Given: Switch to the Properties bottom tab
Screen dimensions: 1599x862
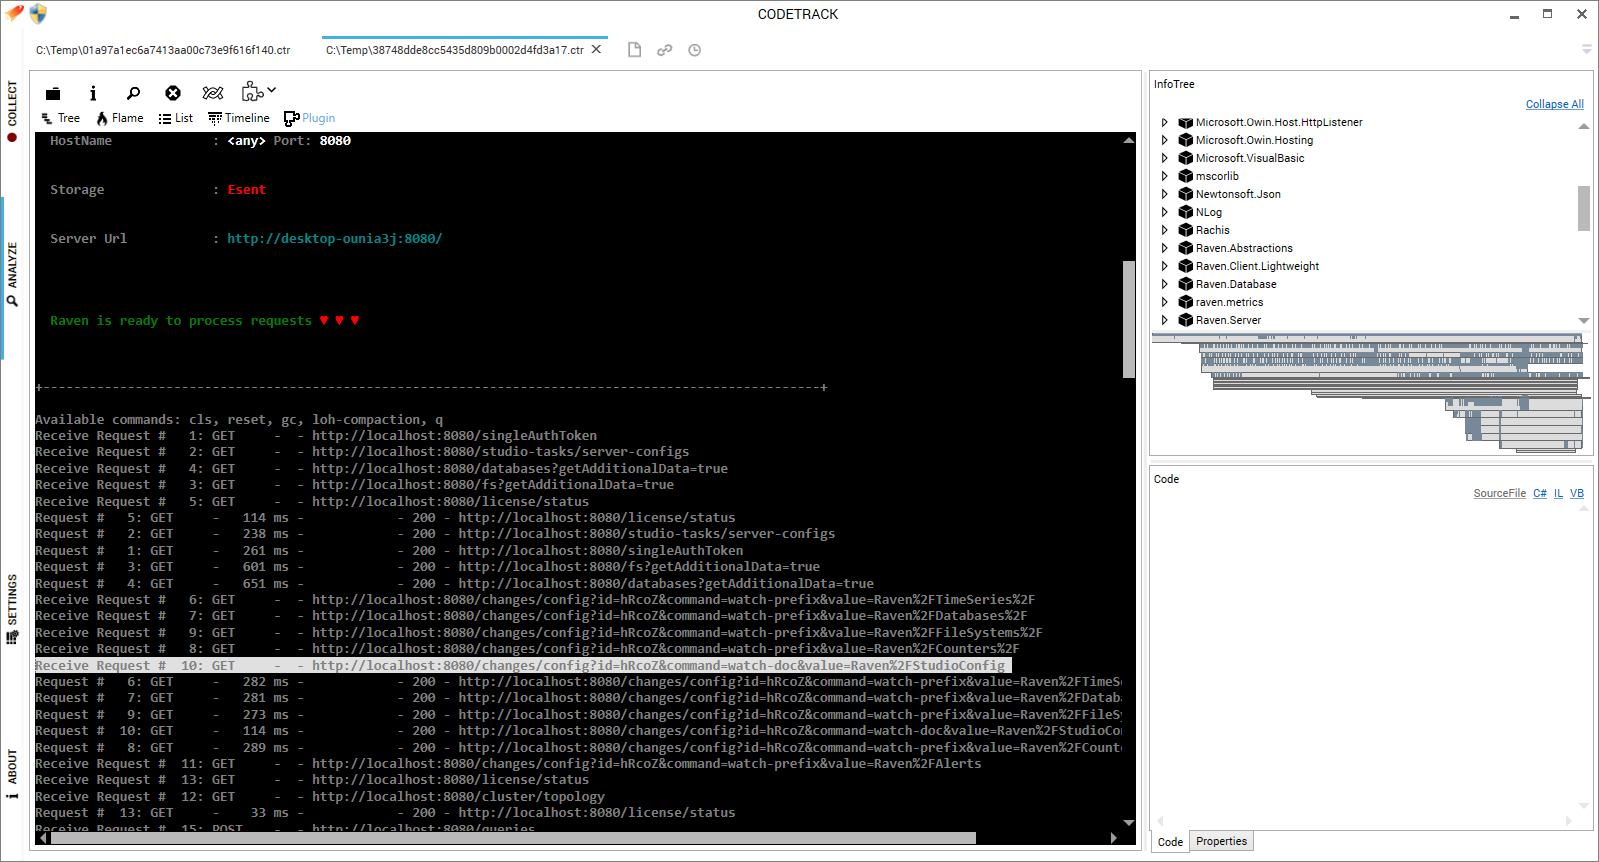Looking at the screenshot, I should (x=1221, y=841).
